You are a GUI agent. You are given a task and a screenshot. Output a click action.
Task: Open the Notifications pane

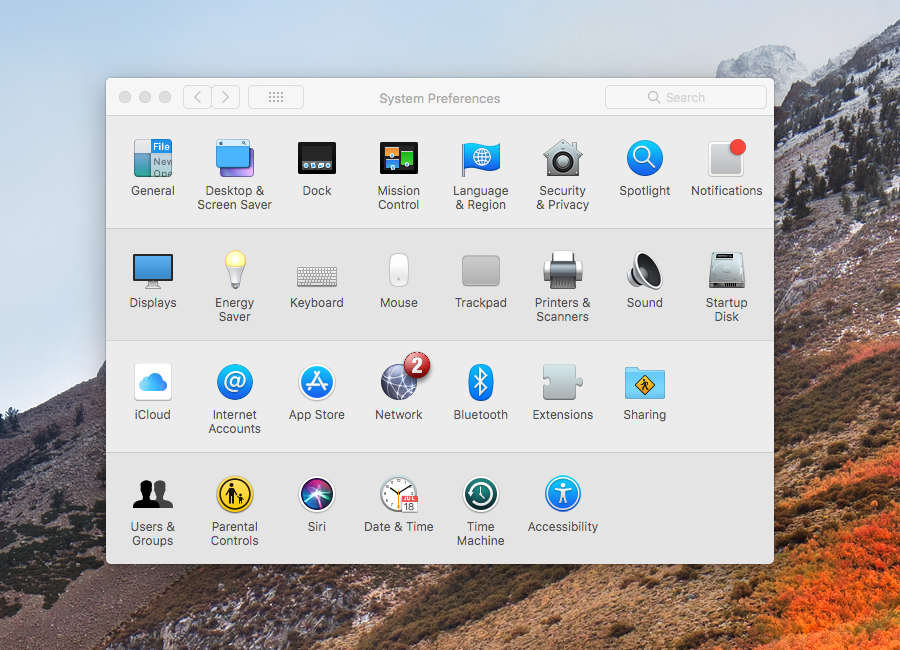click(x=727, y=158)
